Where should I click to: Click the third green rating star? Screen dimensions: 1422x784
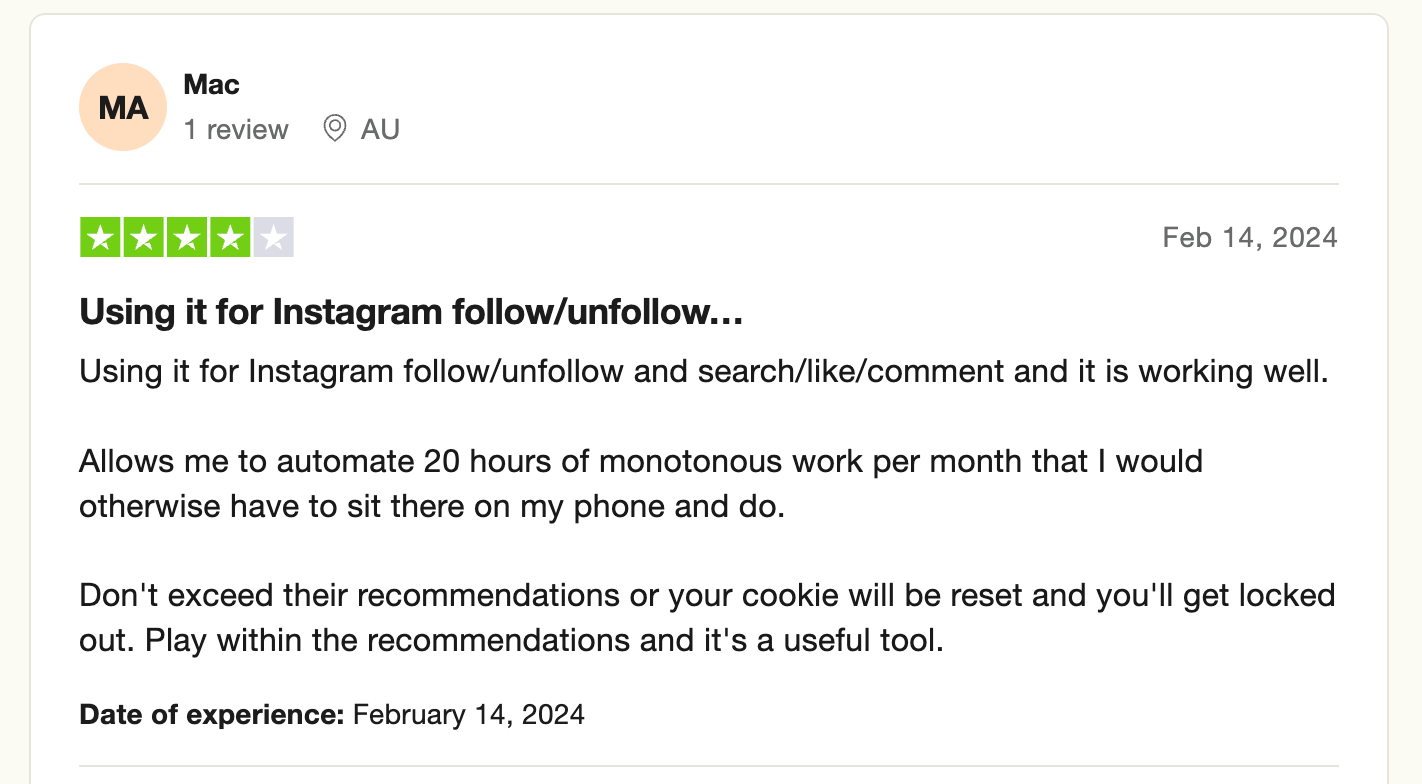click(x=187, y=237)
